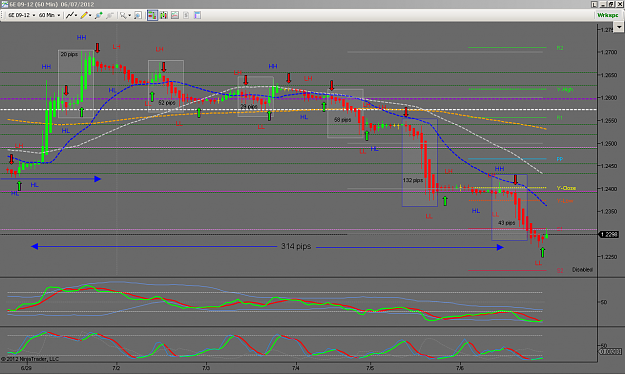Click the Y-High level label
Viewport: 625px width, 375px height.
565,89
